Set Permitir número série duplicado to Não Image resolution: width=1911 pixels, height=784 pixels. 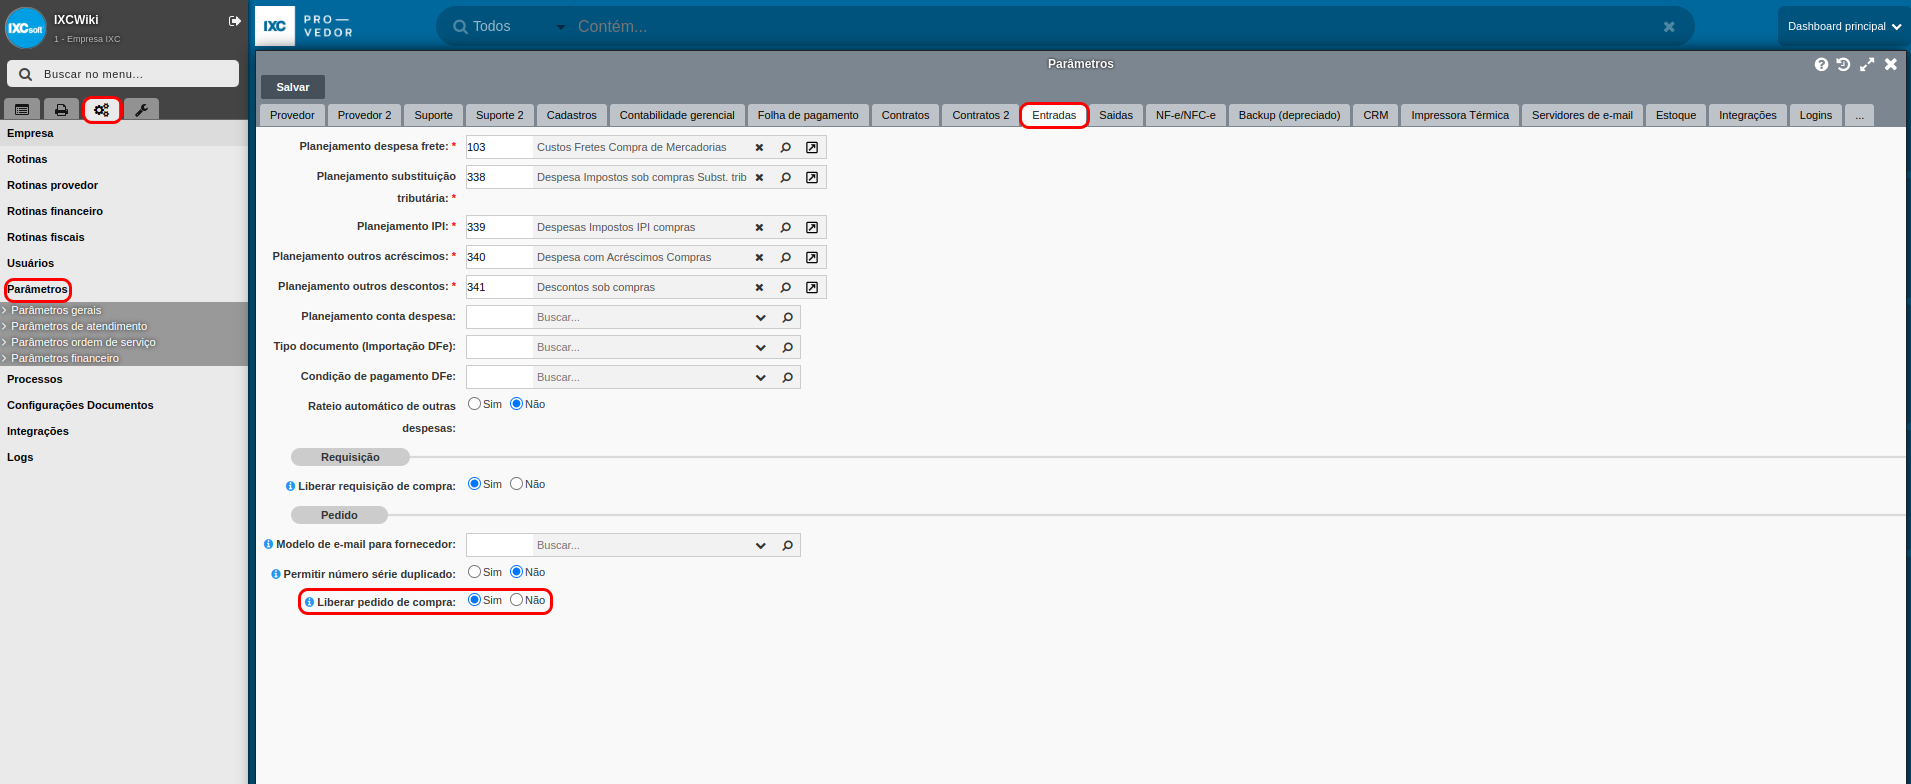click(x=516, y=572)
